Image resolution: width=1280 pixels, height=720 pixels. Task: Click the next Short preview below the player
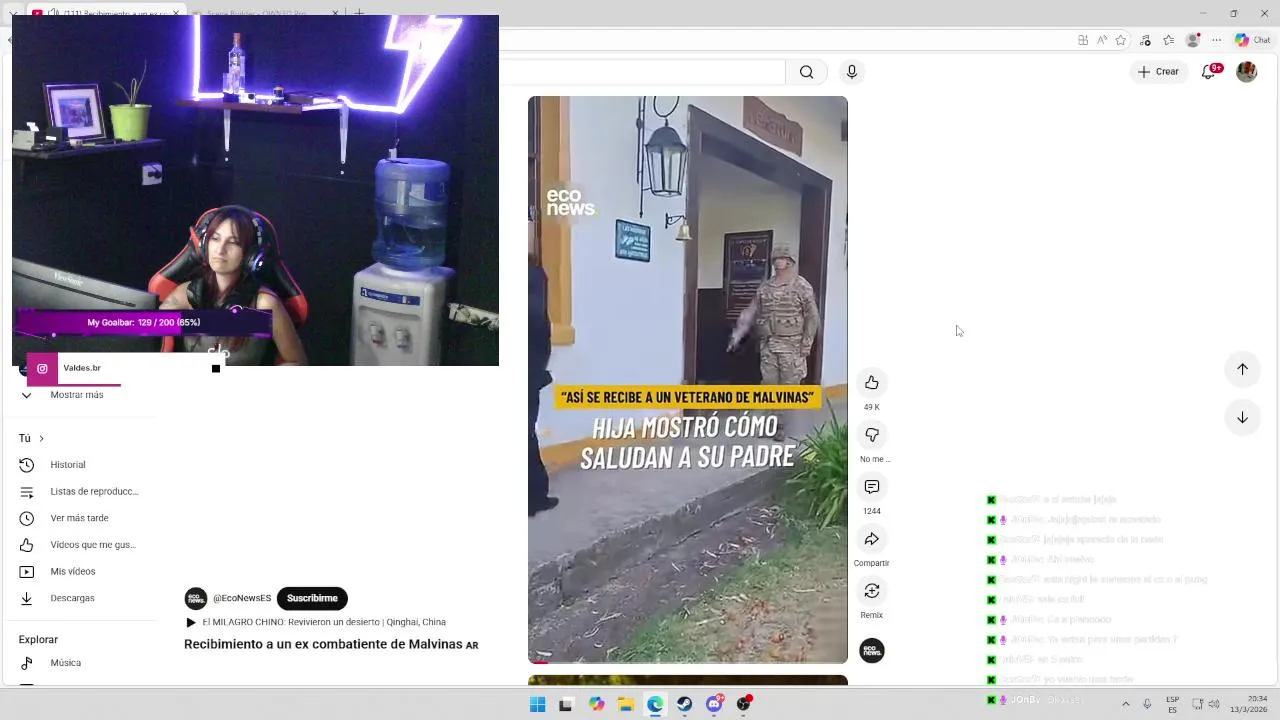coord(688,680)
